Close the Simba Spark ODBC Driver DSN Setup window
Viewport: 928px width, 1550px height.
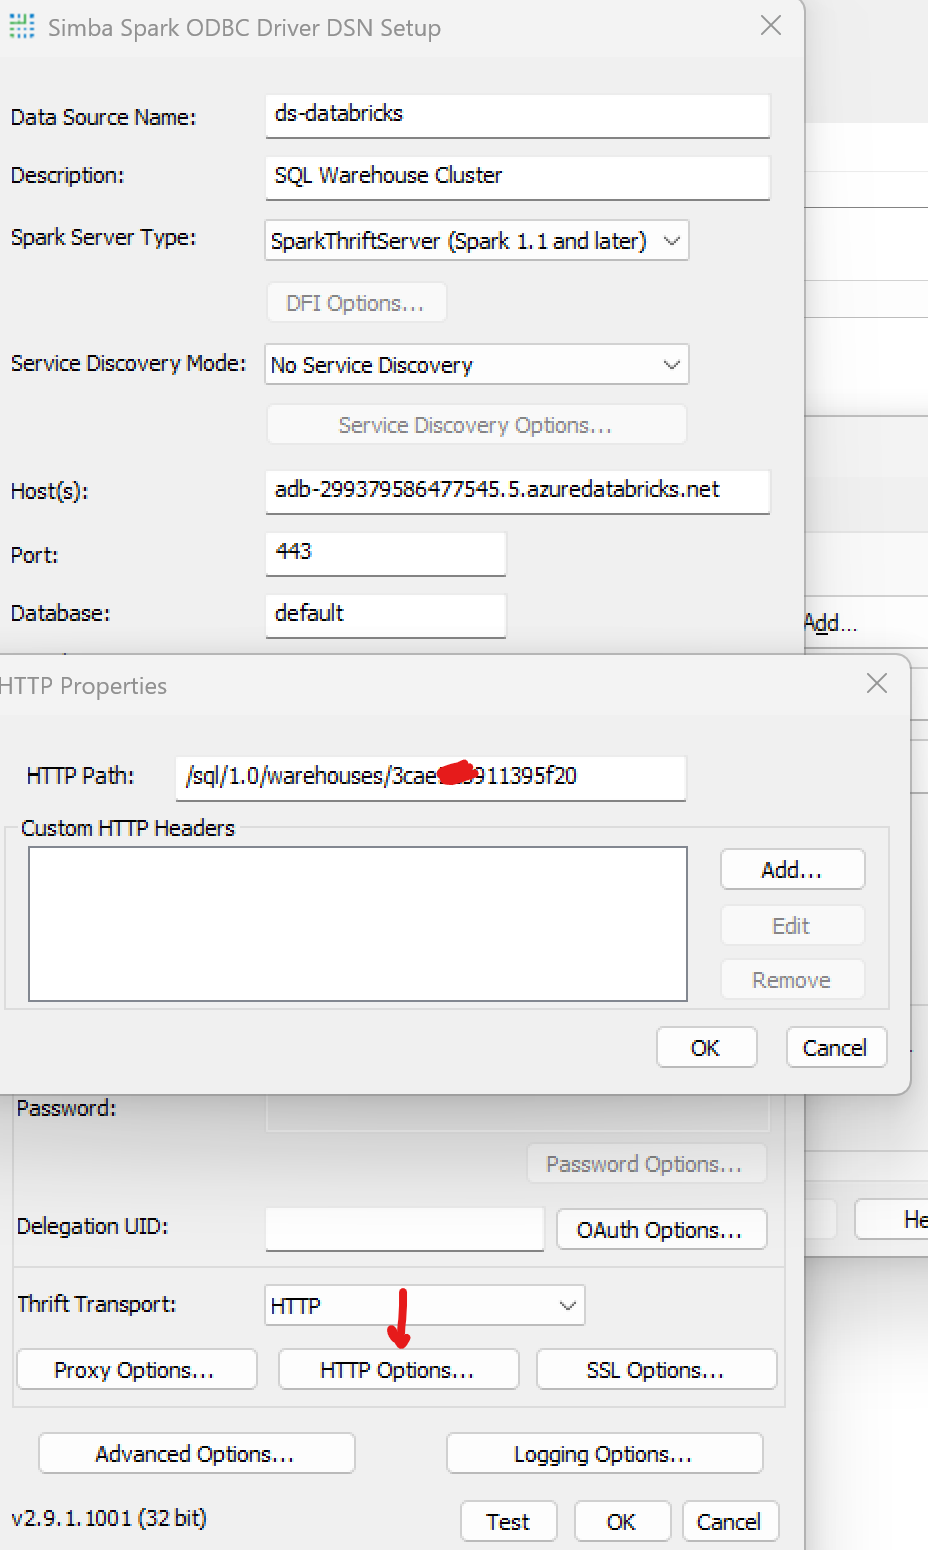[771, 26]
